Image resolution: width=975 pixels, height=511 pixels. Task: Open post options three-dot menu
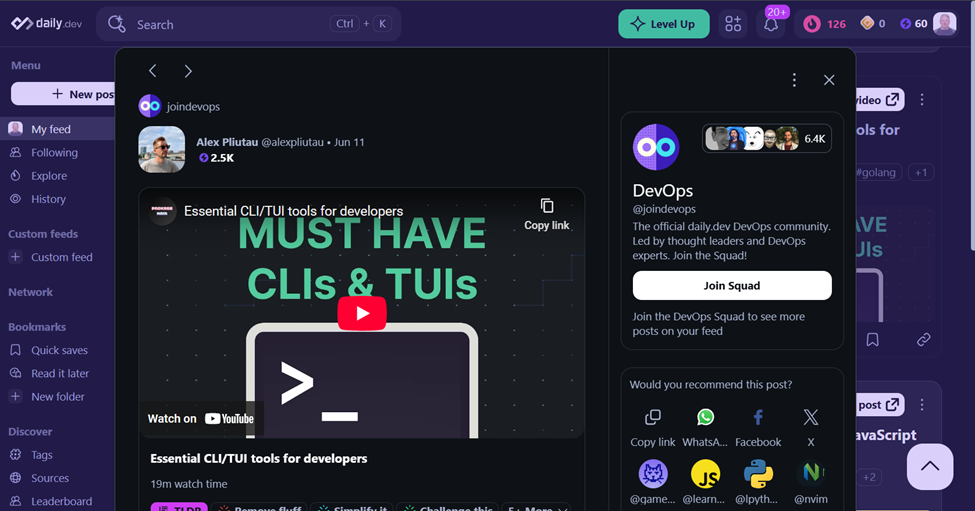coord(794,80)
